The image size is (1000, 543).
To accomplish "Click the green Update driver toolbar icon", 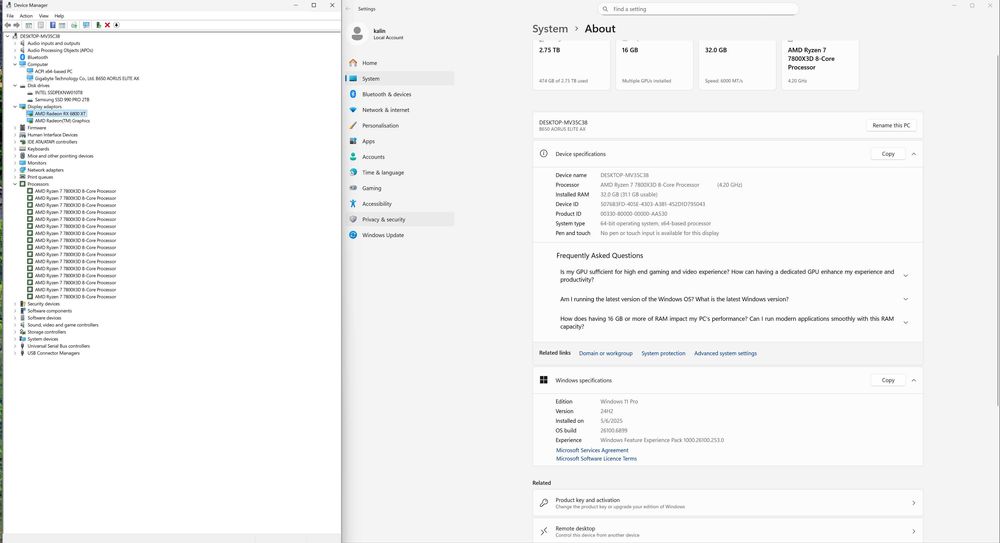I will click(98, 25).
